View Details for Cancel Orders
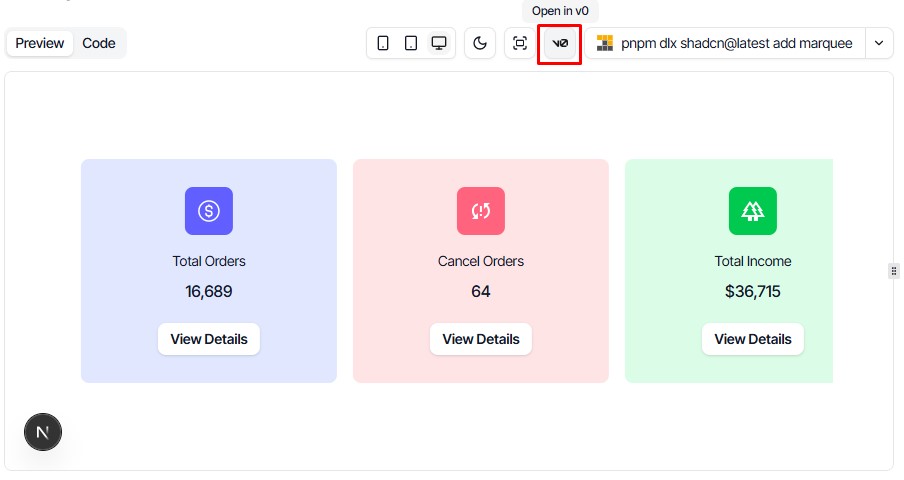 [481, 339]
